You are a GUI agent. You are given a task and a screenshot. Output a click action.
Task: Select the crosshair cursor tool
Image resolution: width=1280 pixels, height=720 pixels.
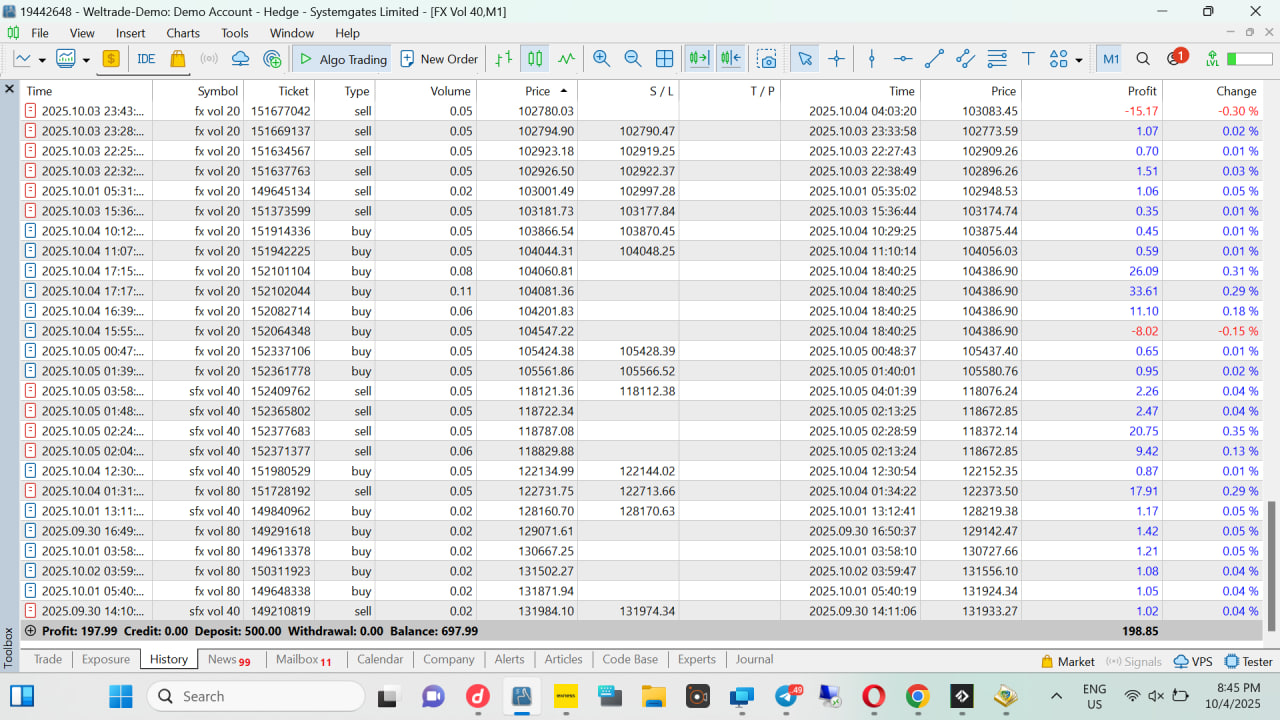837,59
